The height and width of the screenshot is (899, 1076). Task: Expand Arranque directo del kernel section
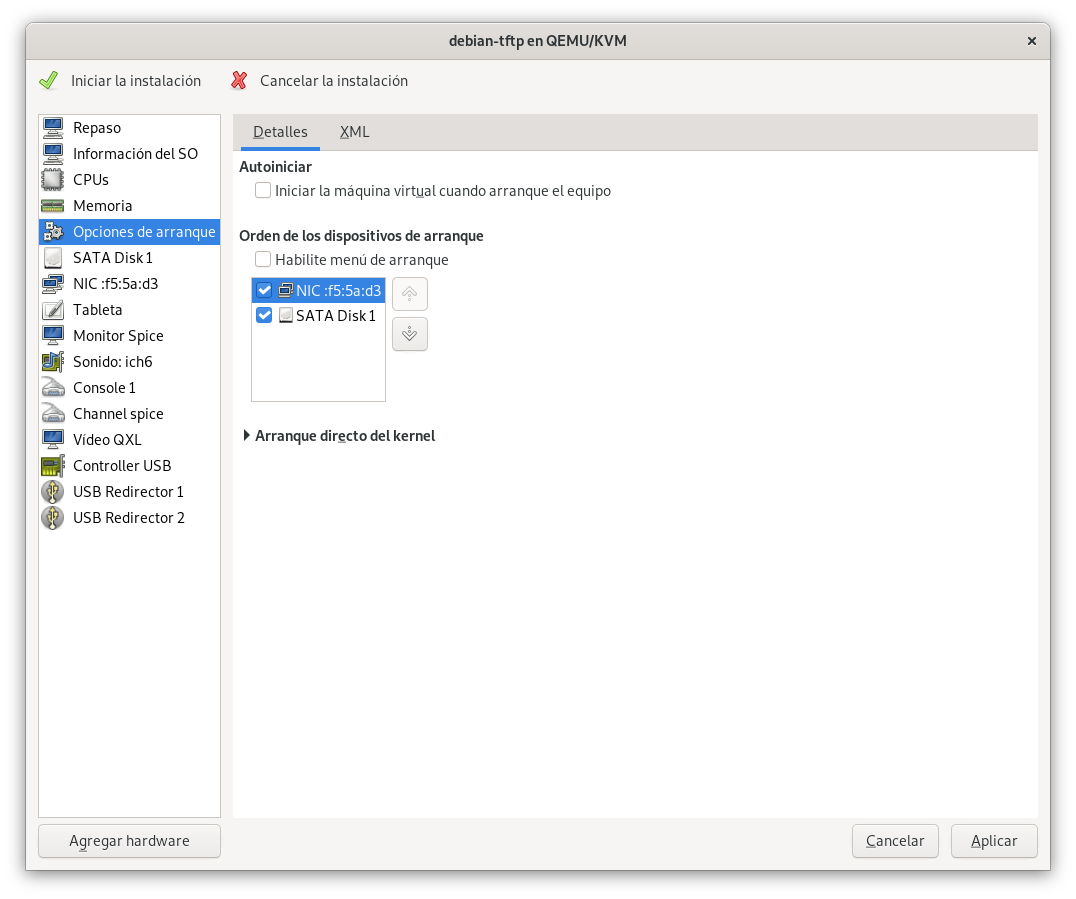247,436
